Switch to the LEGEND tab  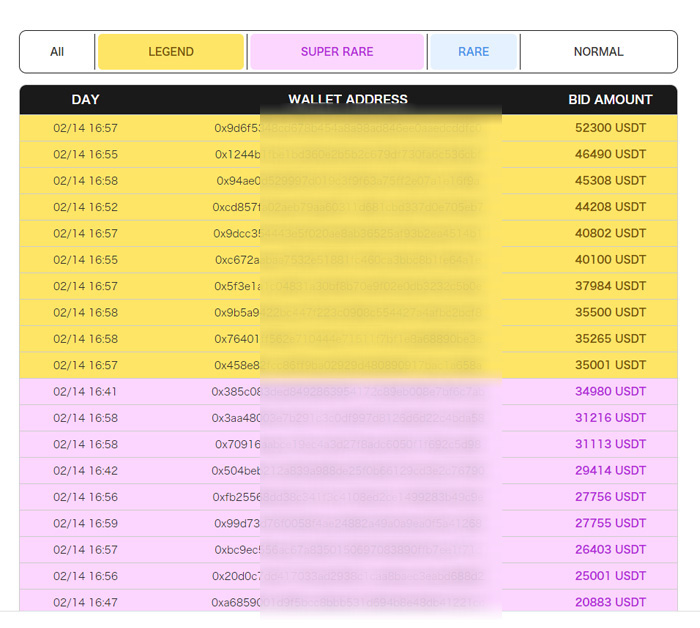pos(171,52)
